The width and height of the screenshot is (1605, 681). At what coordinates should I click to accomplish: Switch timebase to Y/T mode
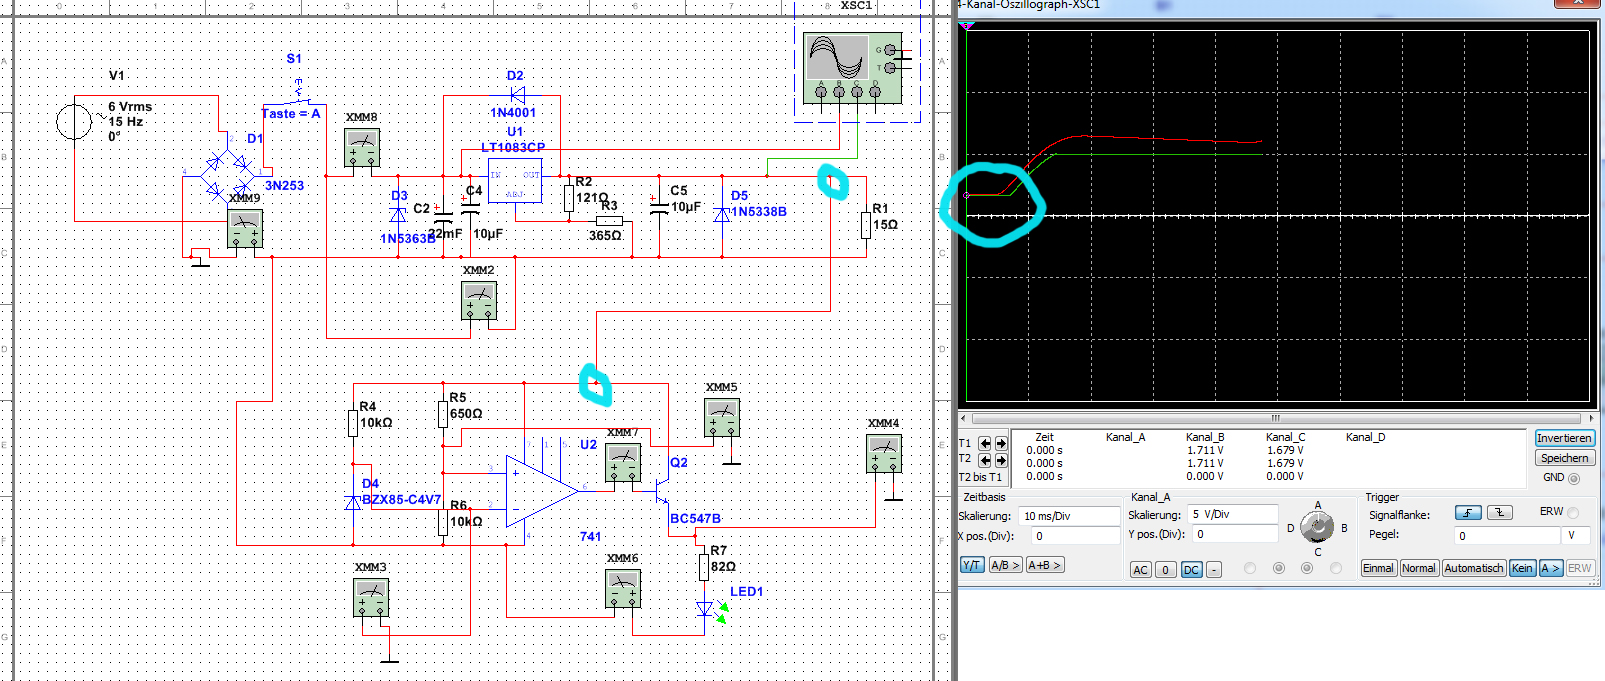click(x=972, y=565)
